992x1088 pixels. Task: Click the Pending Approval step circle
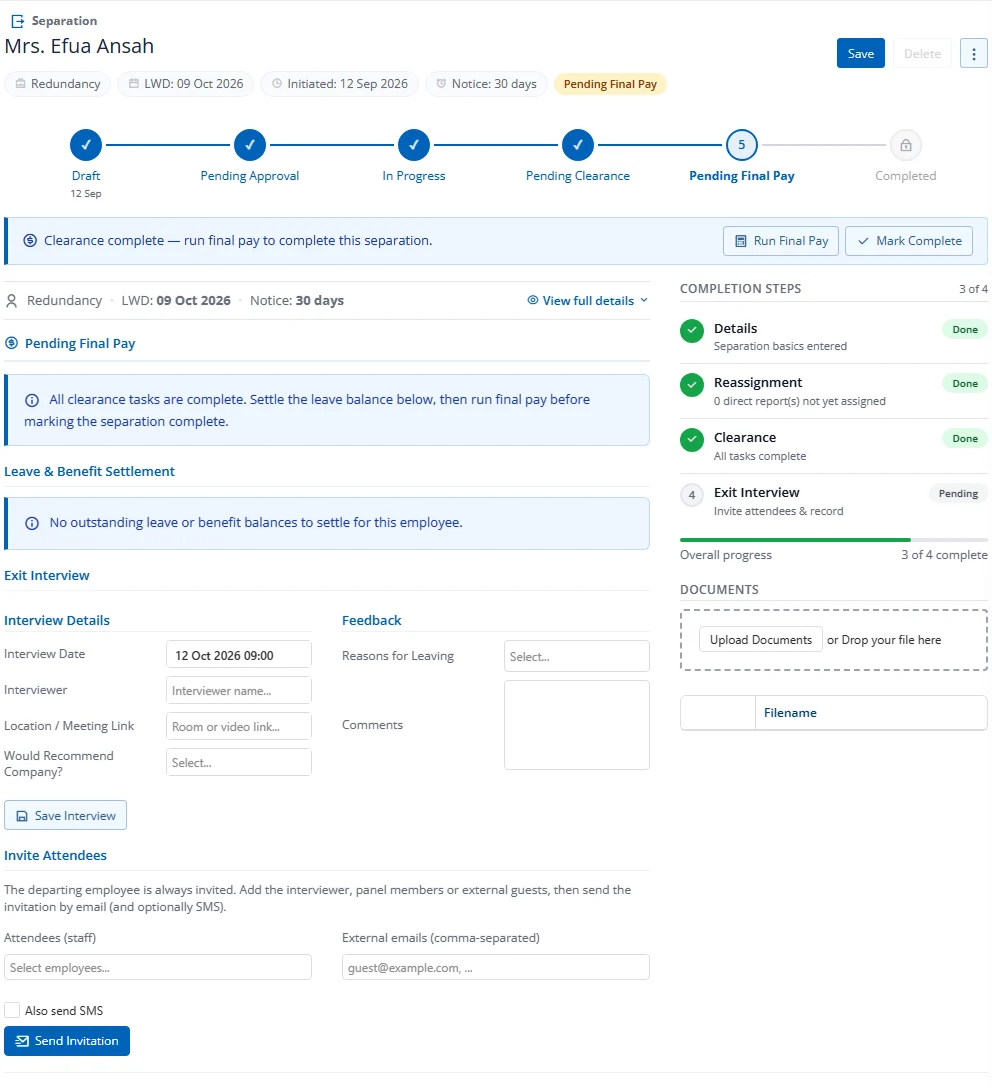click(250, 145)
